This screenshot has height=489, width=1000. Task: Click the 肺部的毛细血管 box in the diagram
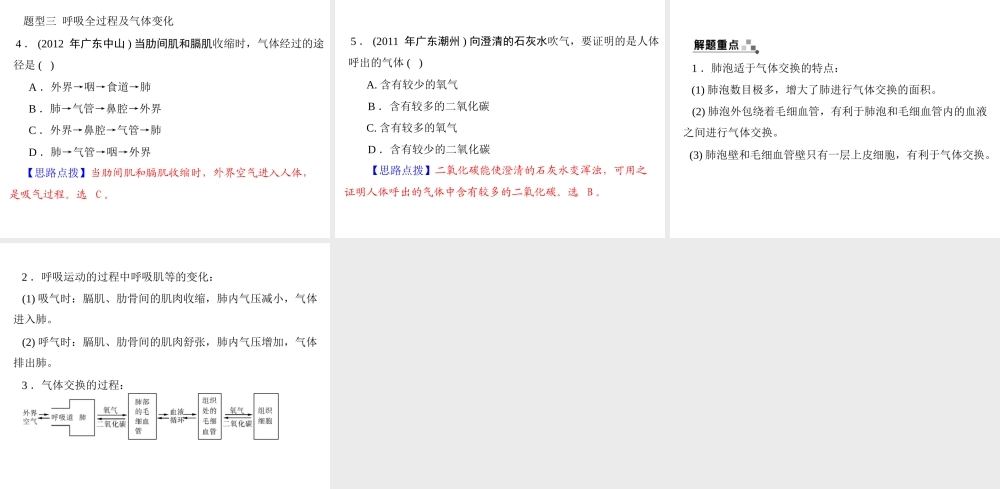point(142,416)
